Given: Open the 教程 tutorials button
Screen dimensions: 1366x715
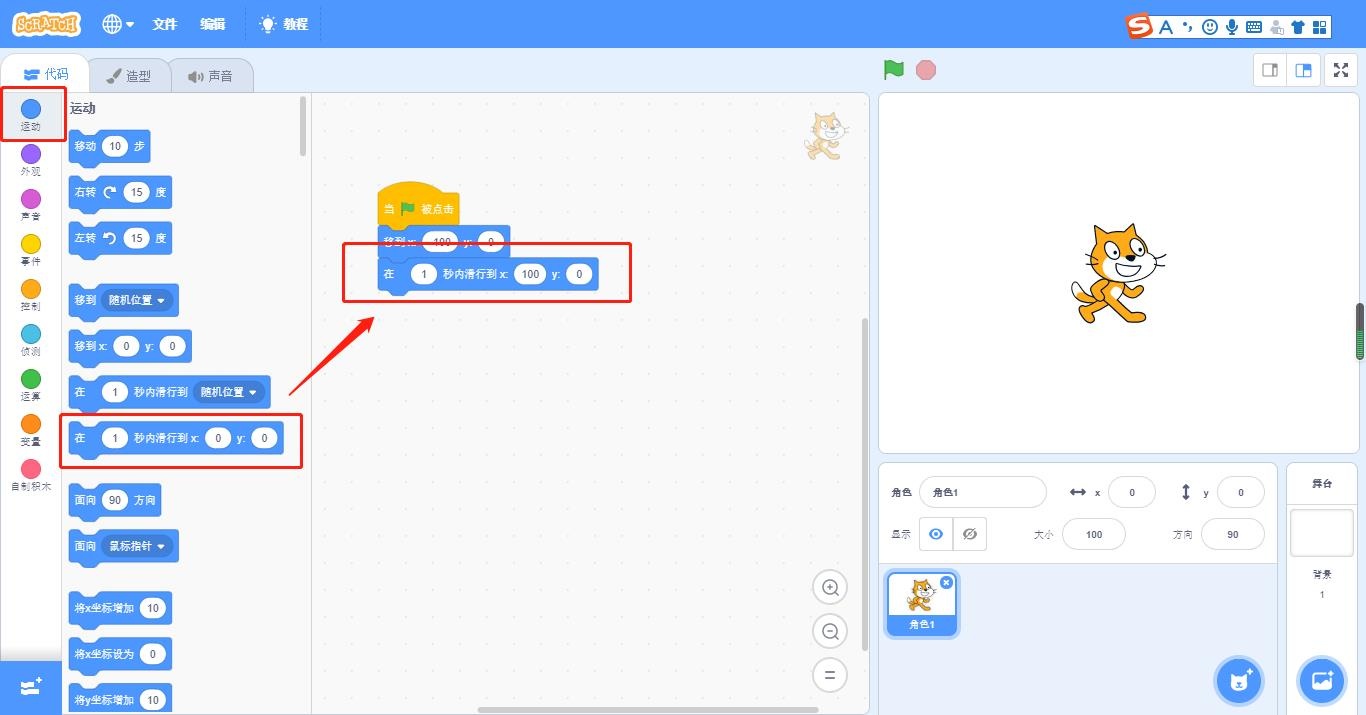Looking at the screenshot, I should tap(284, 24).
